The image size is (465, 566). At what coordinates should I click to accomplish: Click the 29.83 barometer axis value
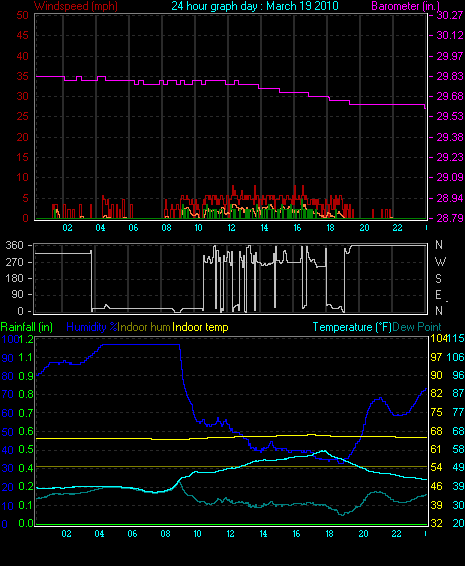(x=450, y=76)
